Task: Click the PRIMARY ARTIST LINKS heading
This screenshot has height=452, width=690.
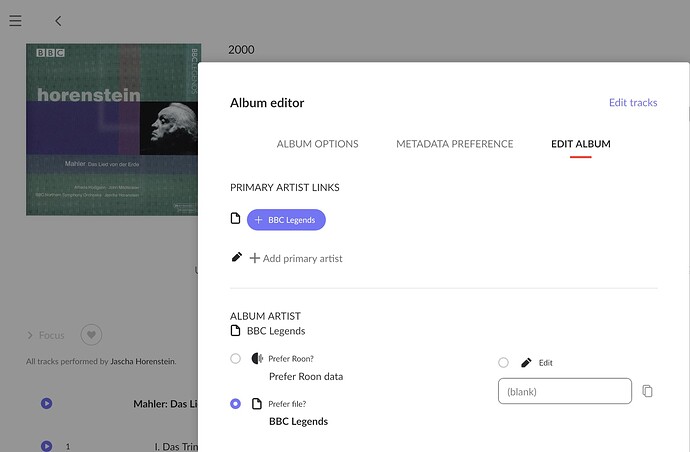Action: tap(285, 187)
